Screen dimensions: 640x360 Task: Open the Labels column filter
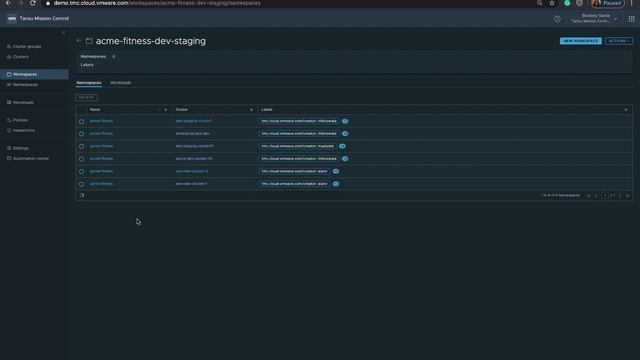[x=626, y=110]
